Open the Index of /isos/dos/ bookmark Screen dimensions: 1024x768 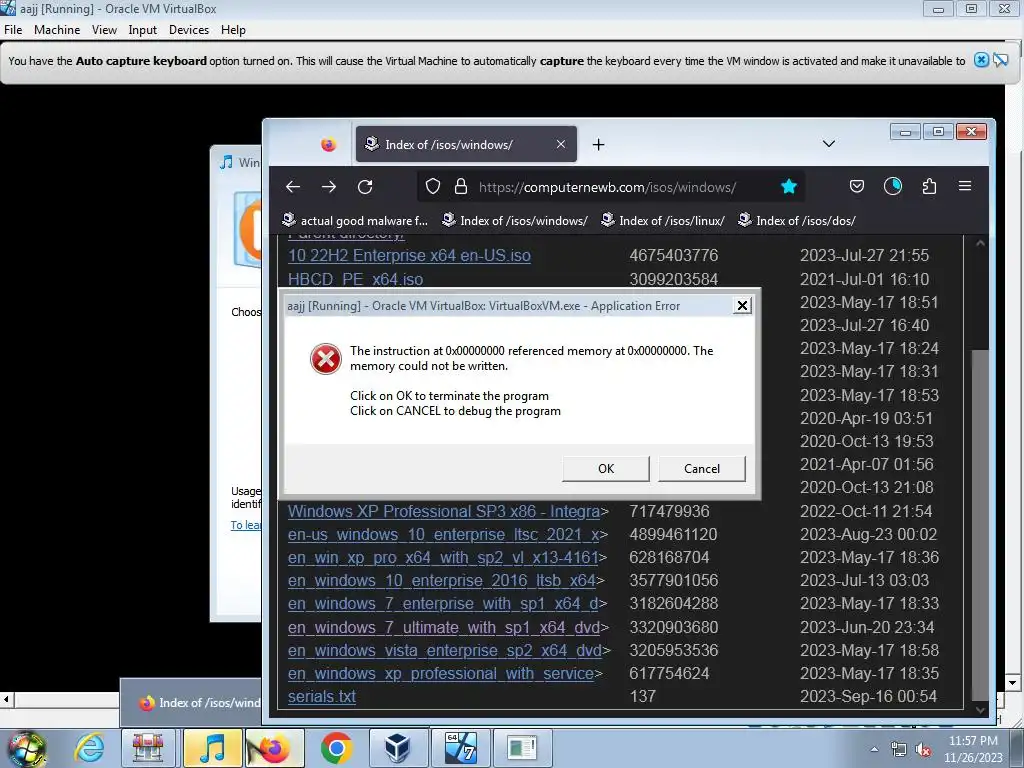pos(797,221)
